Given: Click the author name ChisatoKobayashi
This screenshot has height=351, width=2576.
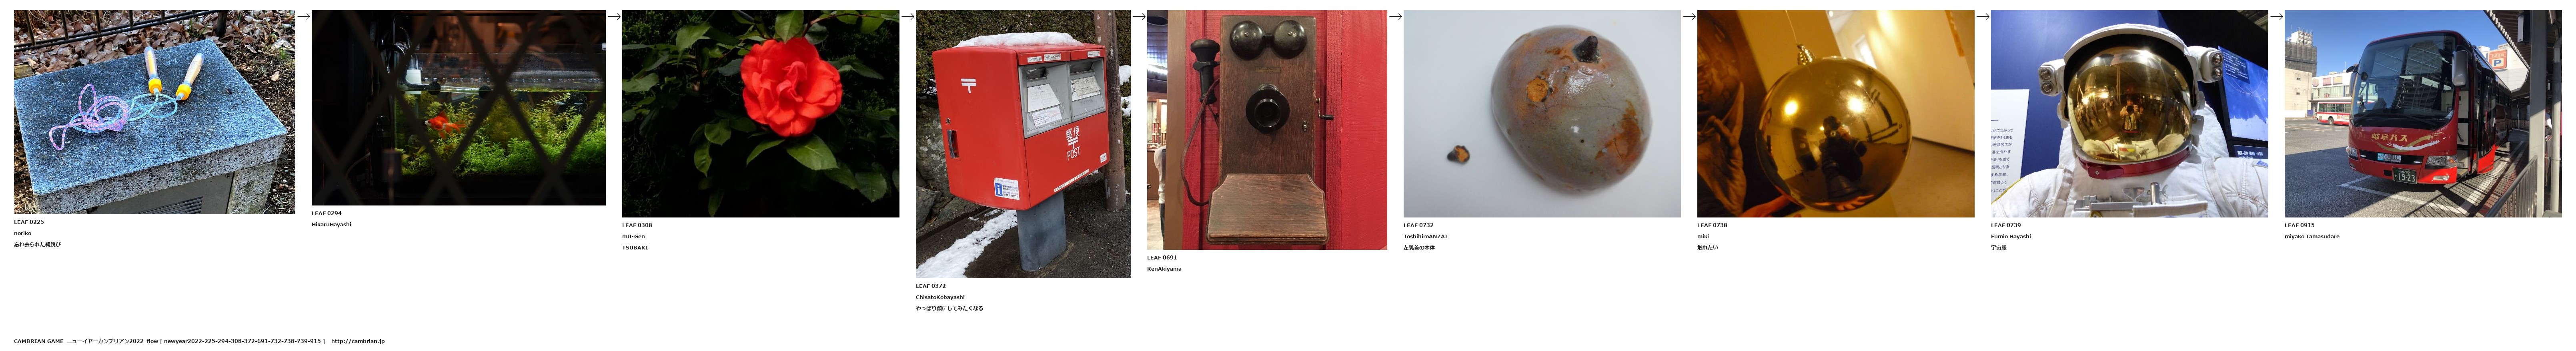Looking at the screenshot, I should point(940,297).
